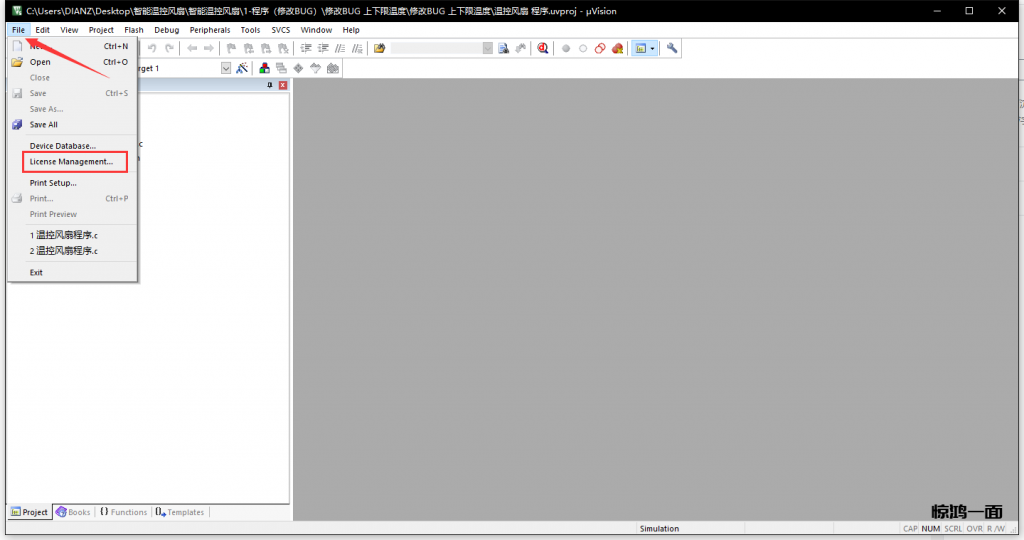Click the Manage Project Items icon
The height and width of the screenshot is (540, 1024).
tap(265, 68)
